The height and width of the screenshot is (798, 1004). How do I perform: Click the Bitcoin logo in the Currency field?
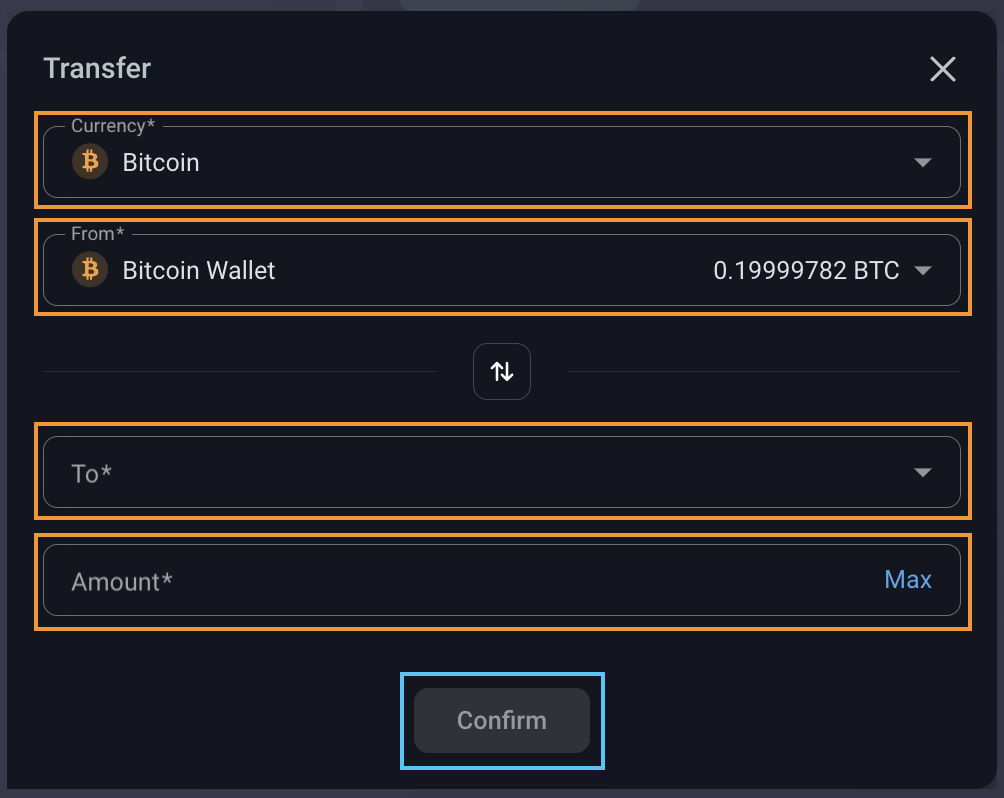click(90, 162)
